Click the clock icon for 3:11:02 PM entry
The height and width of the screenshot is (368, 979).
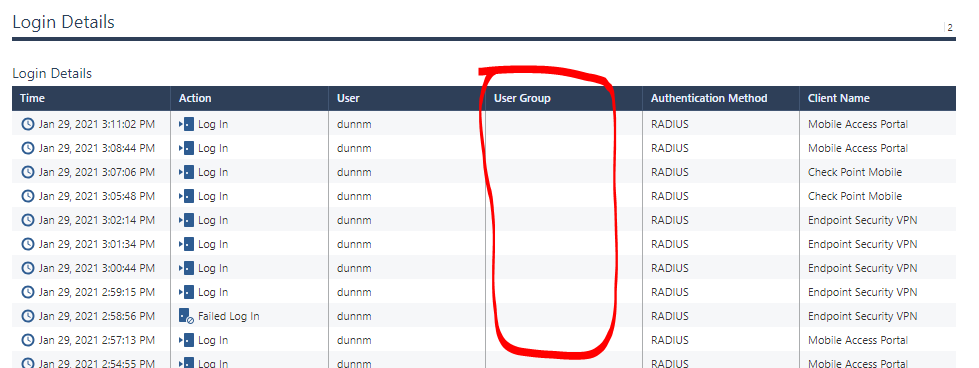pos(27,124)
